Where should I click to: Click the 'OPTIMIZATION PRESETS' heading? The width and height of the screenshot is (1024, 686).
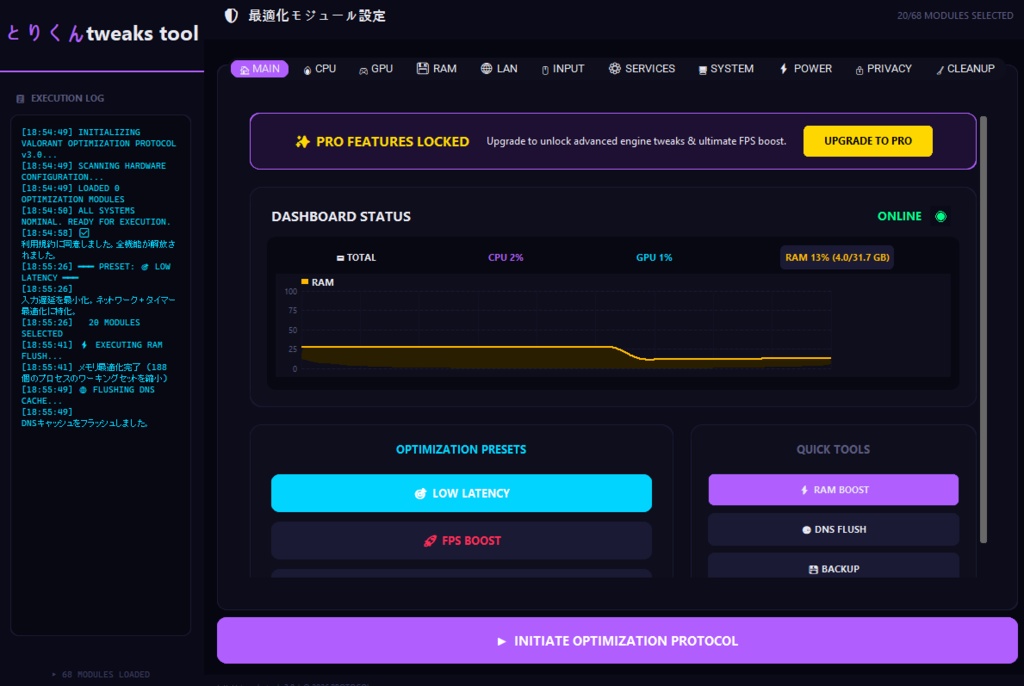coord(461,449)
